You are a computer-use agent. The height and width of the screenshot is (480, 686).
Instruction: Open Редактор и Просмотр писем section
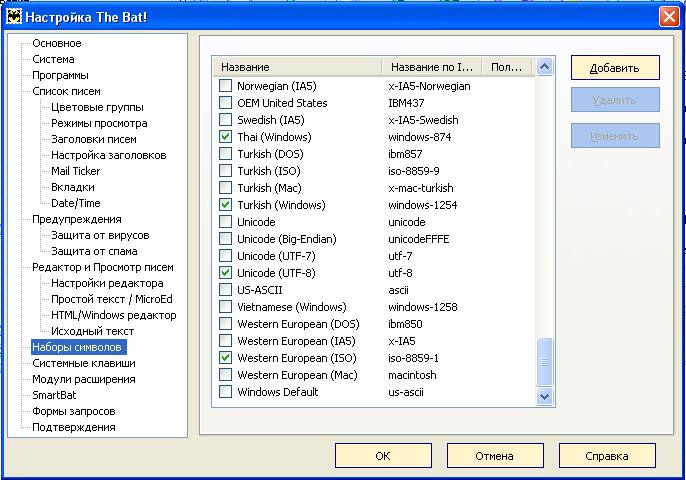(103, 267)
